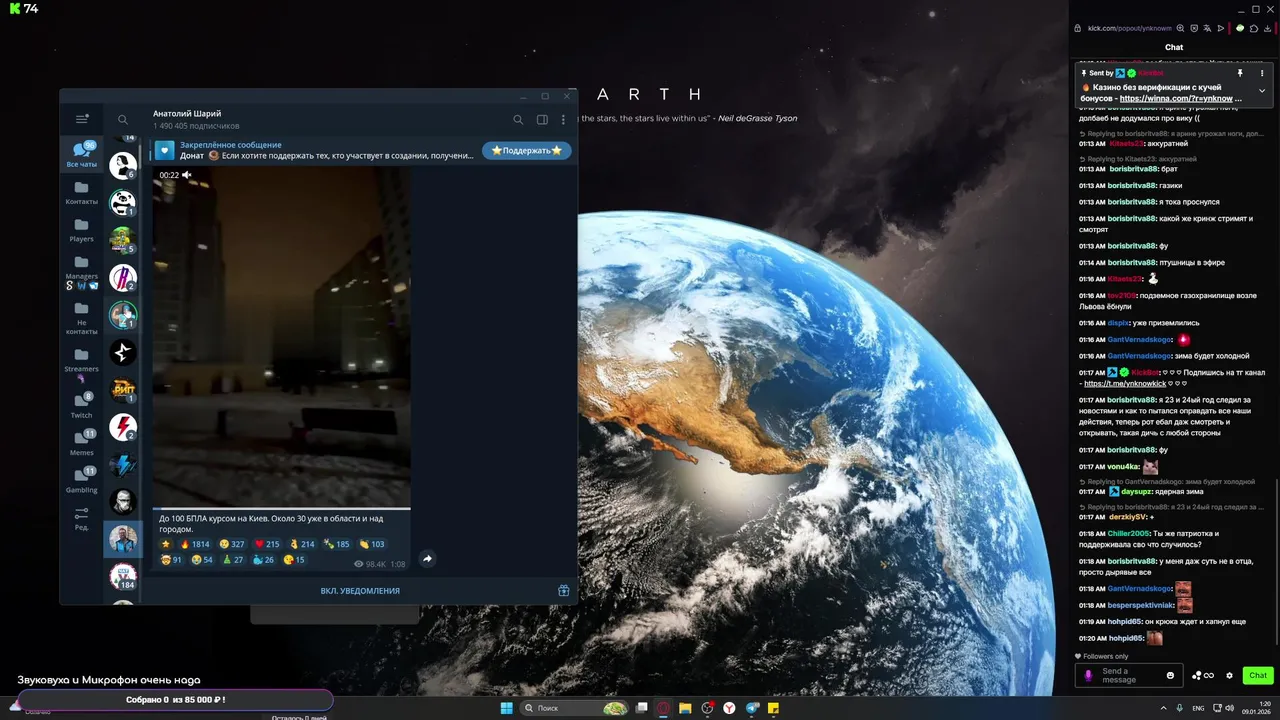
Task: Open the РИП avatar chat
Action: point(122,390)
